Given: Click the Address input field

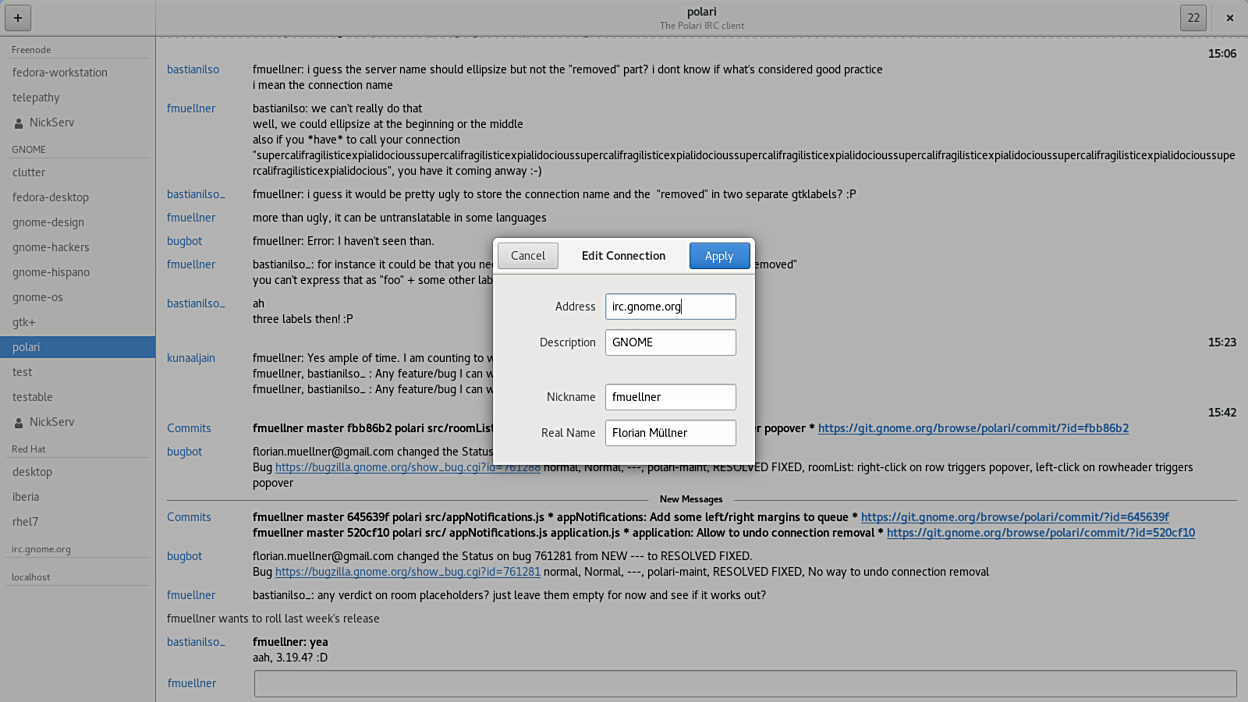Looking at the screenshot, I should point(670,306).
